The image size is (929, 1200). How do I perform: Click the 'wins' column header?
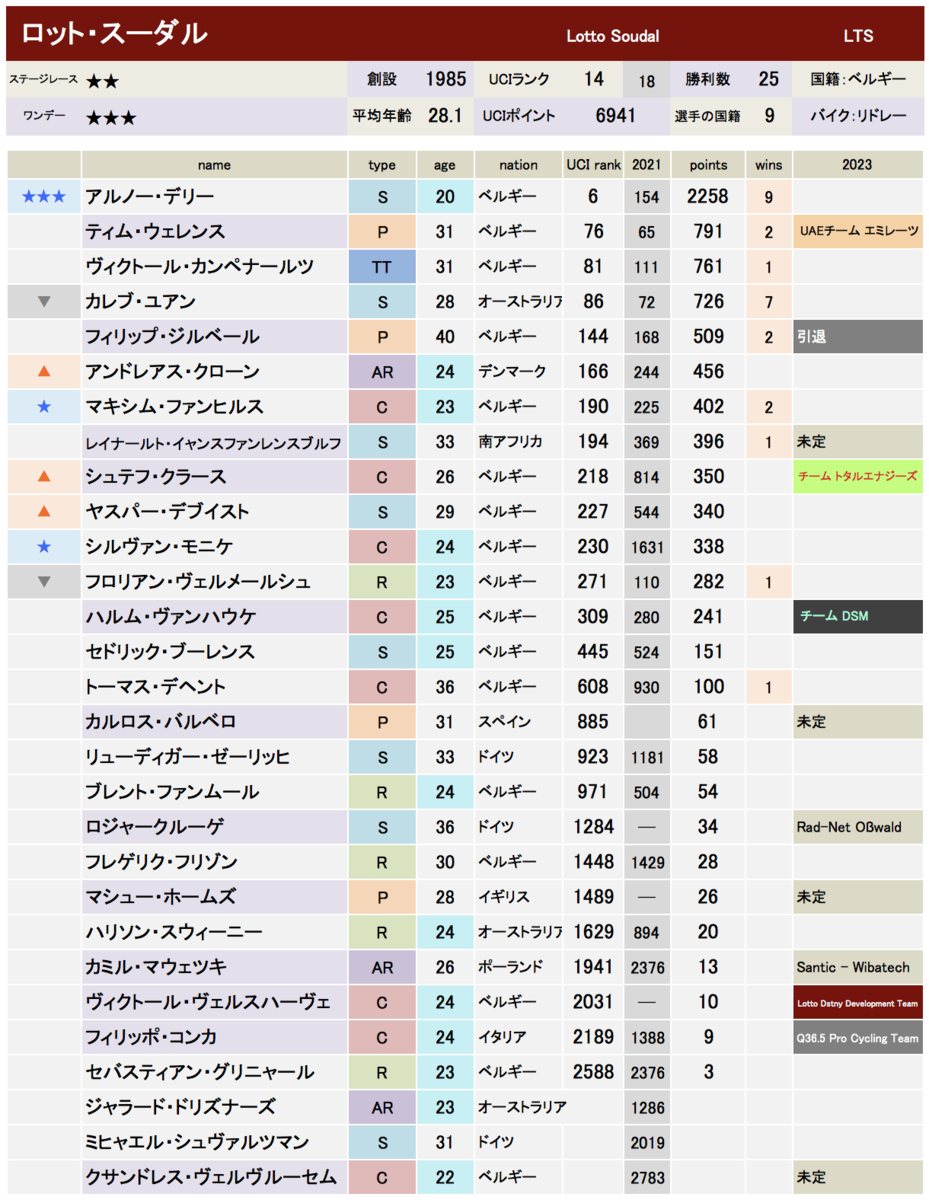click(769, 165)
